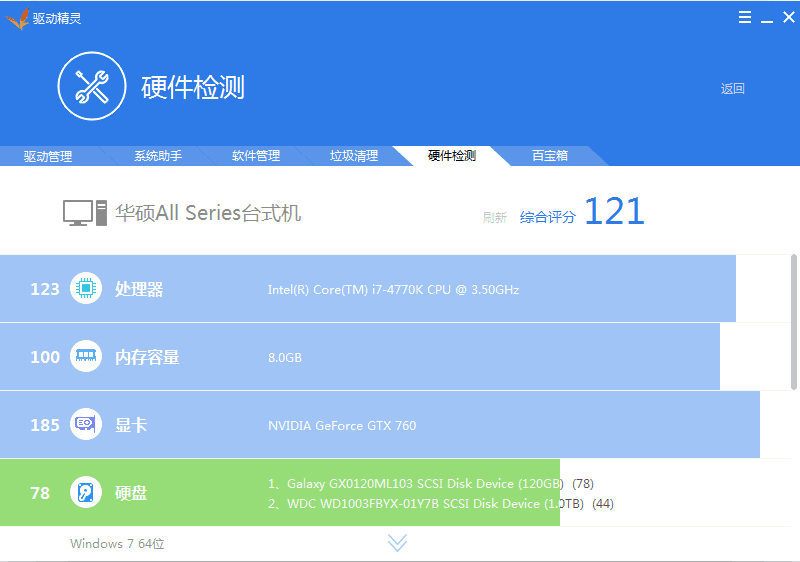Viewport: 800px width, 562px height.
Task: Click the desktop computer icon
Action: (85, 213)
